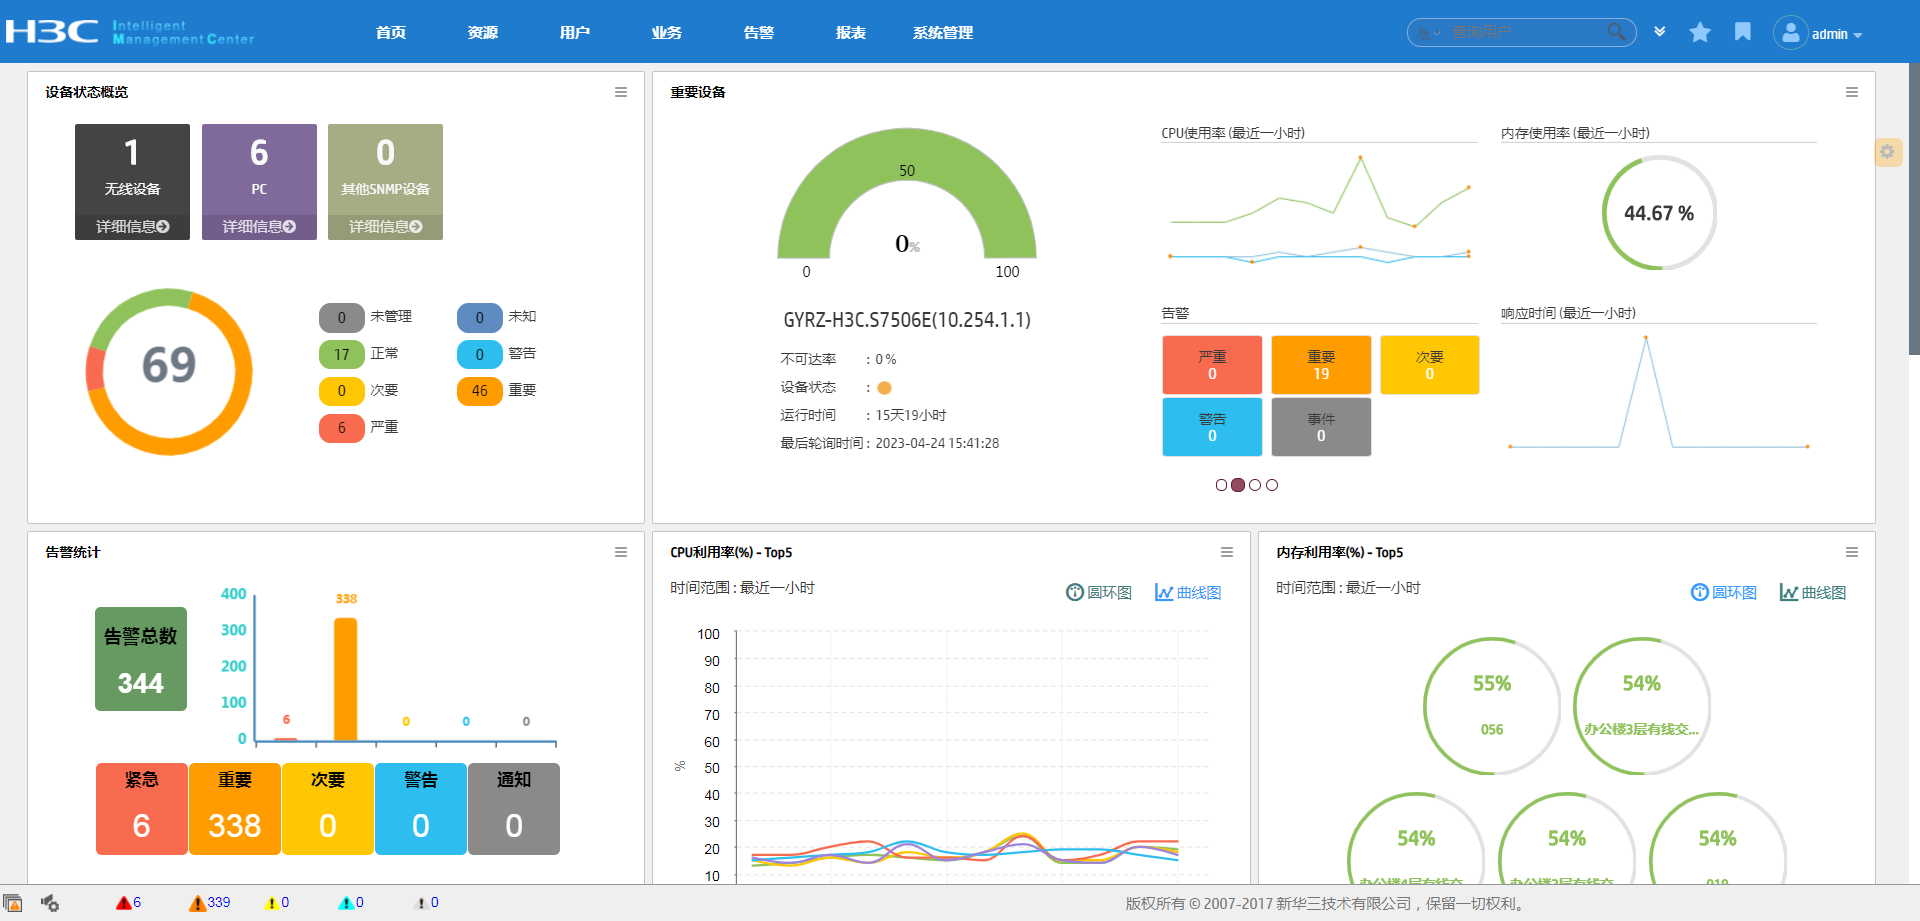Select the fourth carousel dot under device alarms
This screenshot has width=1920, height=921.
(x=1272, y=485)
